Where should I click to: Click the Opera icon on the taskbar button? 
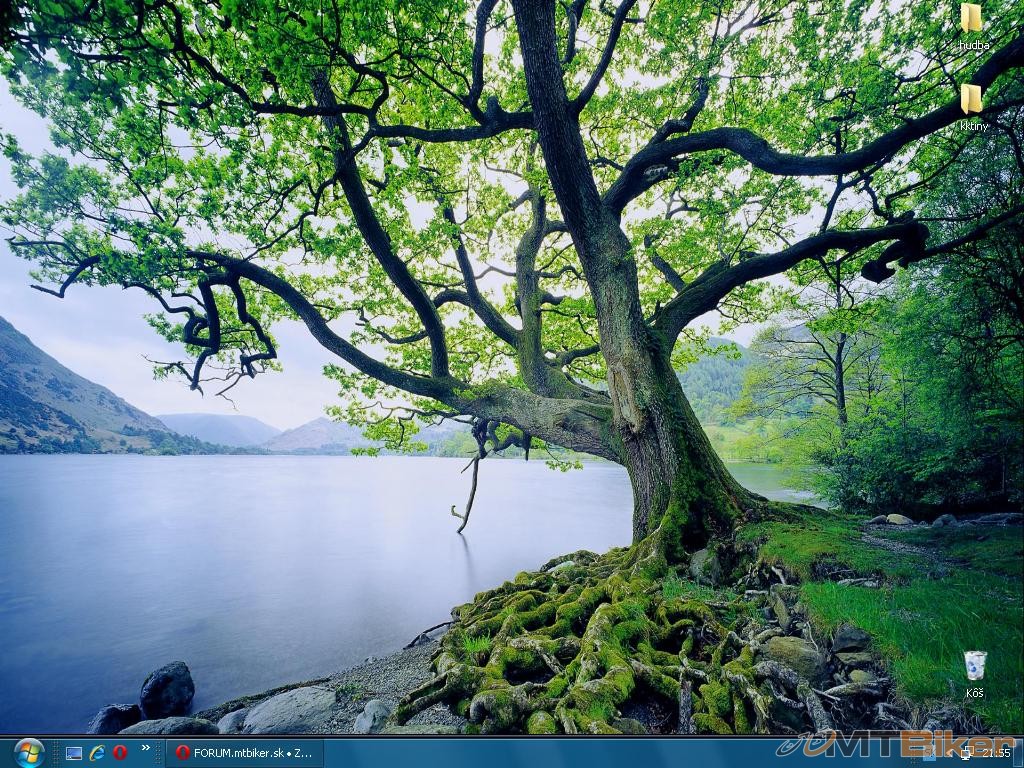pyautogui.click(x=182, y=753)
